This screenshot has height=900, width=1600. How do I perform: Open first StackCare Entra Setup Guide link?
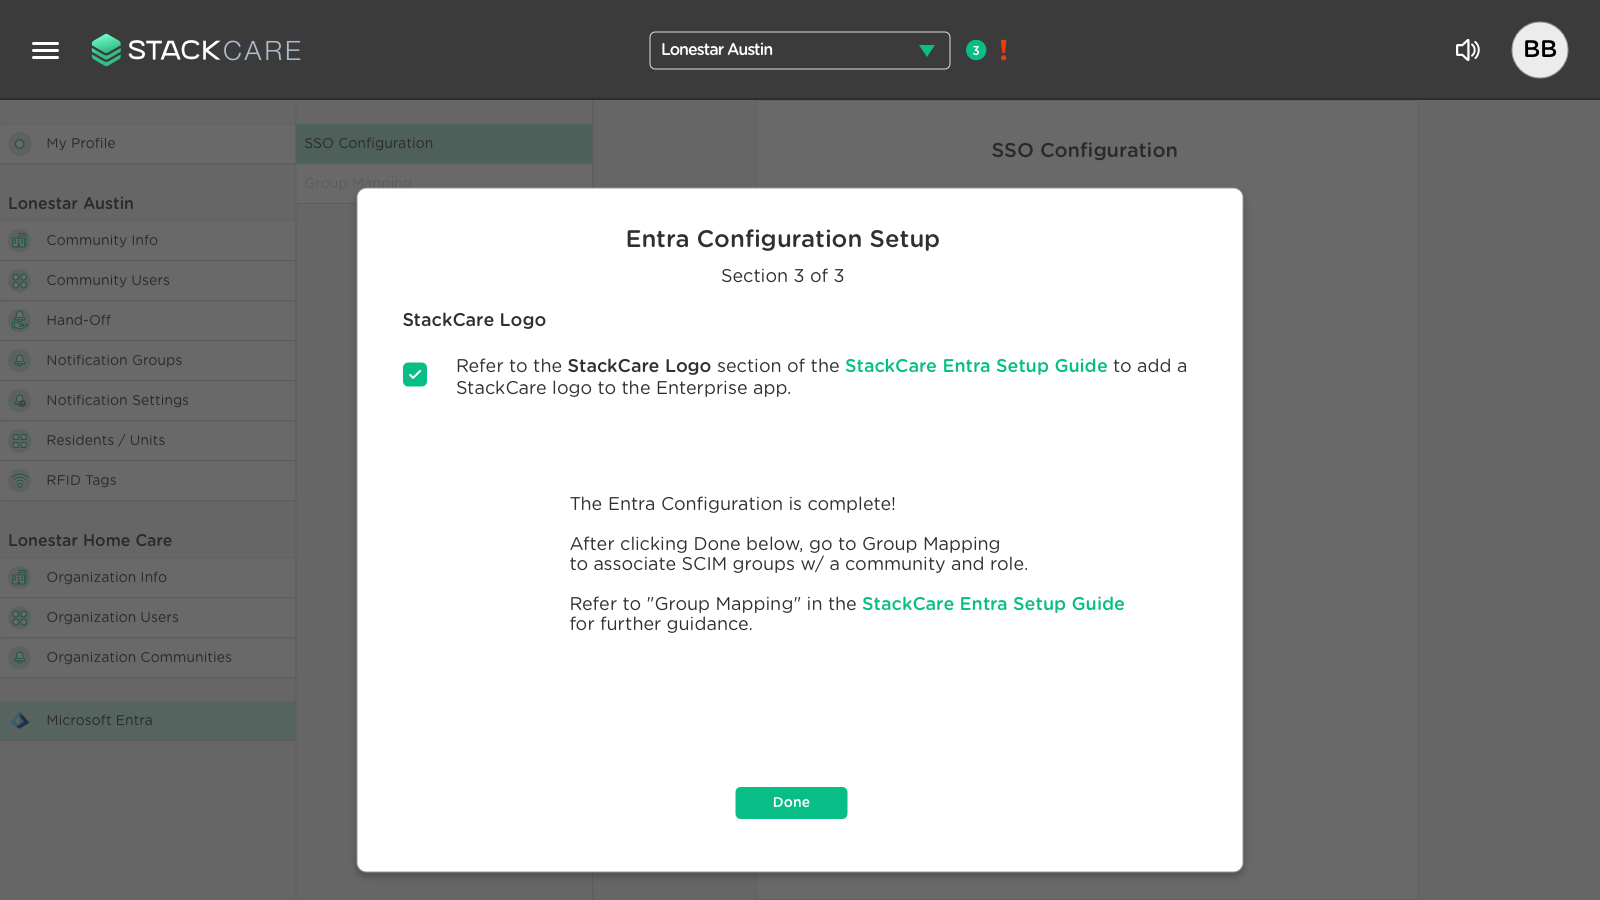976,366
